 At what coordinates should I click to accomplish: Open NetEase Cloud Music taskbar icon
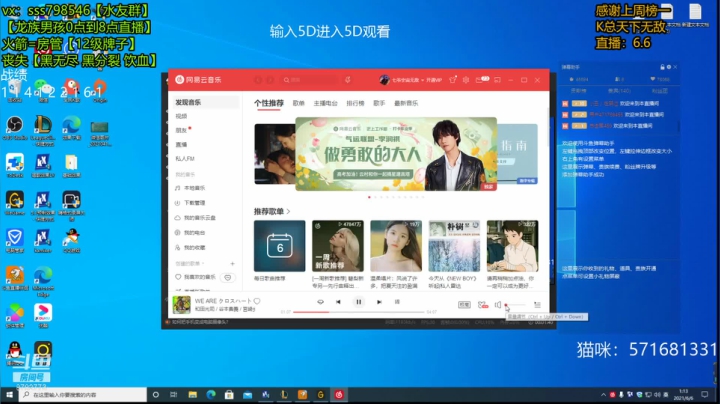(339, 394)
